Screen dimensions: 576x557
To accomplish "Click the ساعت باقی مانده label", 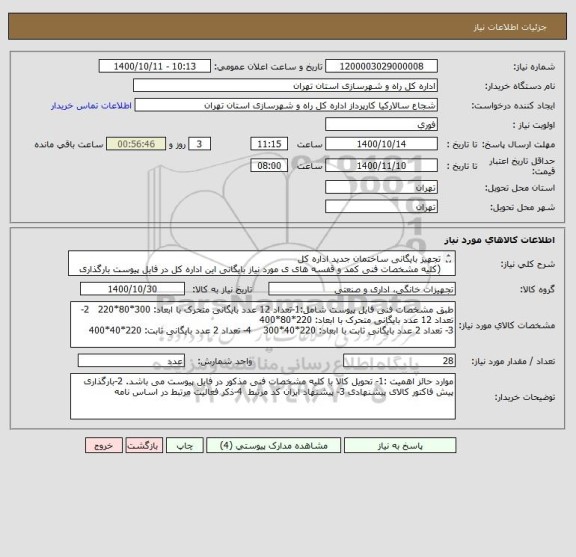I will click(x=69, y=144).
